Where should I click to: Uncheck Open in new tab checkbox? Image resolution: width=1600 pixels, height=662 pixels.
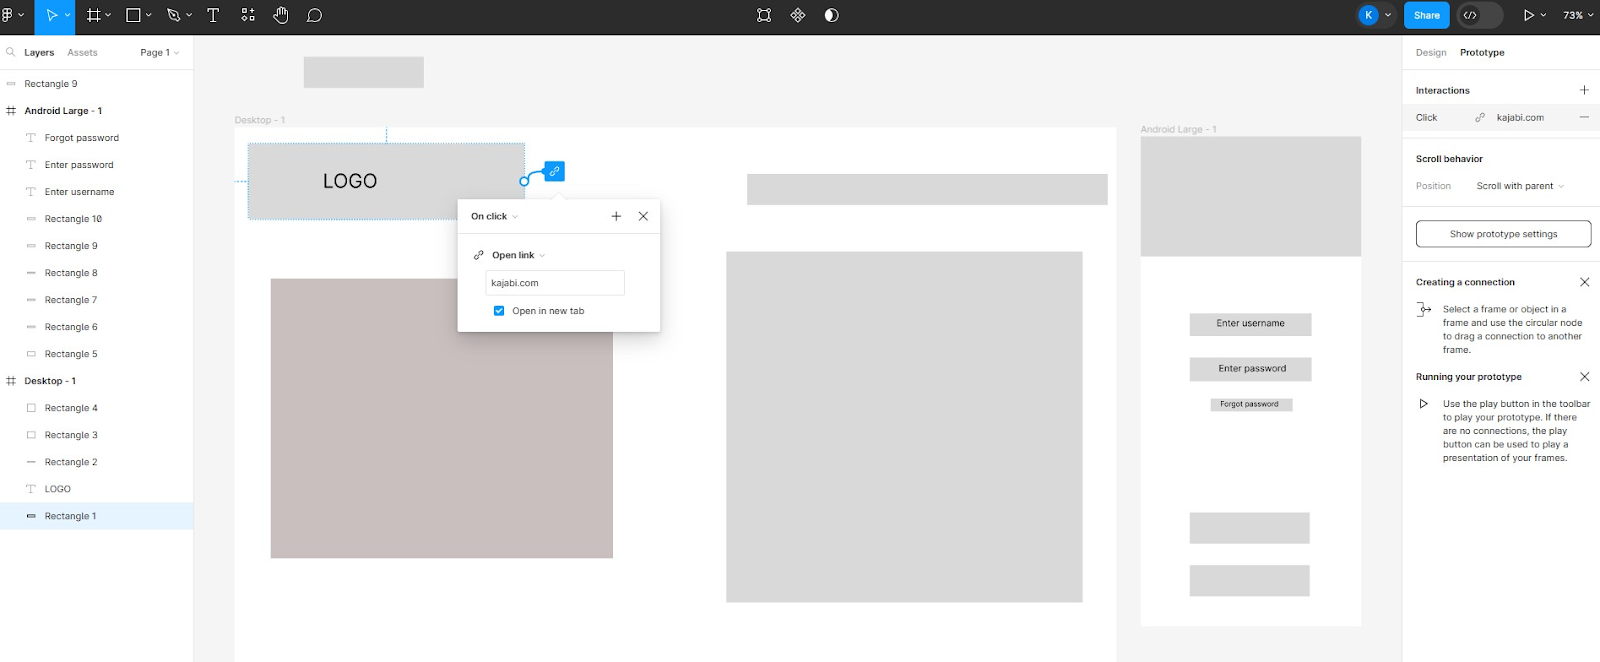499,311
